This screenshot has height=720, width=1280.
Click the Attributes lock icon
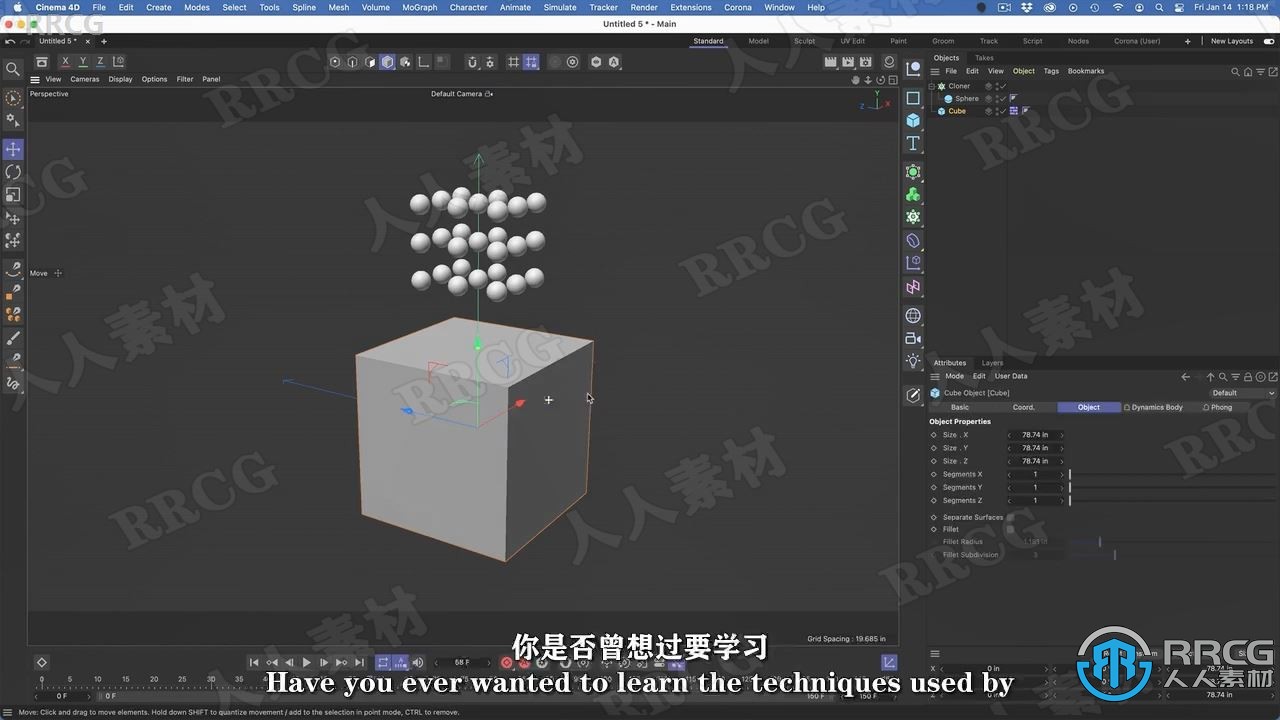[x=1248, y=377]
